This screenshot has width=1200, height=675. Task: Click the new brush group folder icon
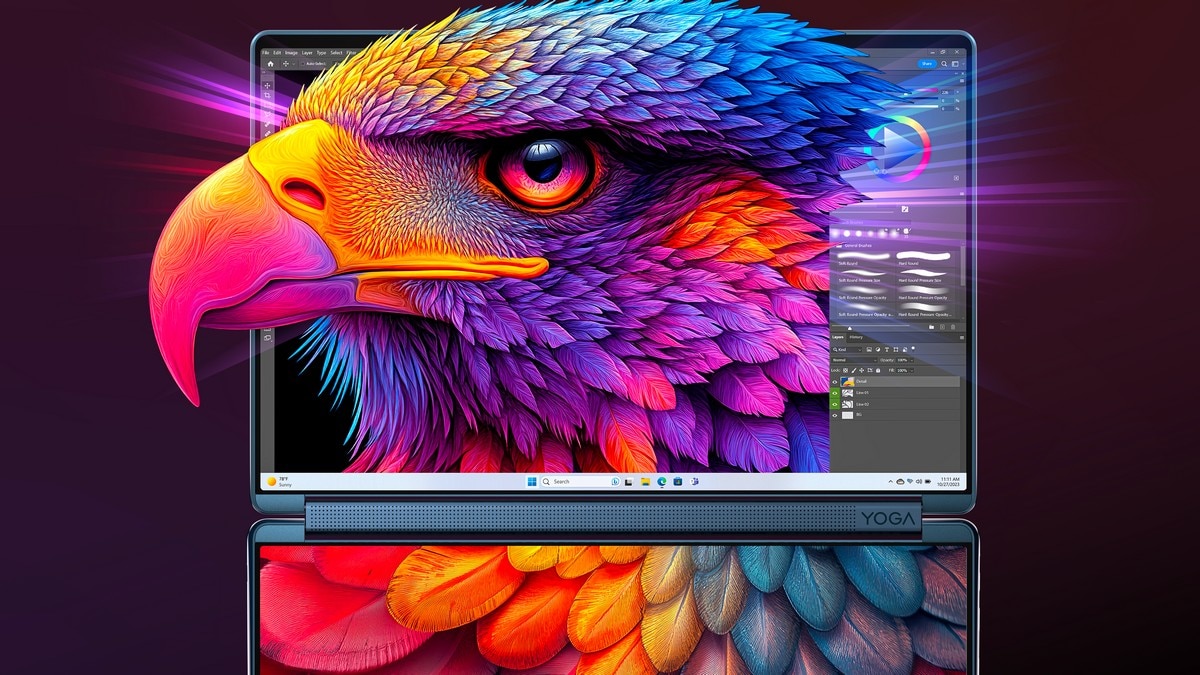pyautogui.click(x=931, y=327)
